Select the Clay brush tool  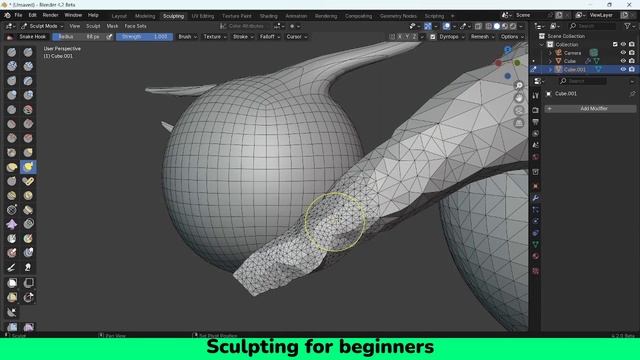coord(11,66)
